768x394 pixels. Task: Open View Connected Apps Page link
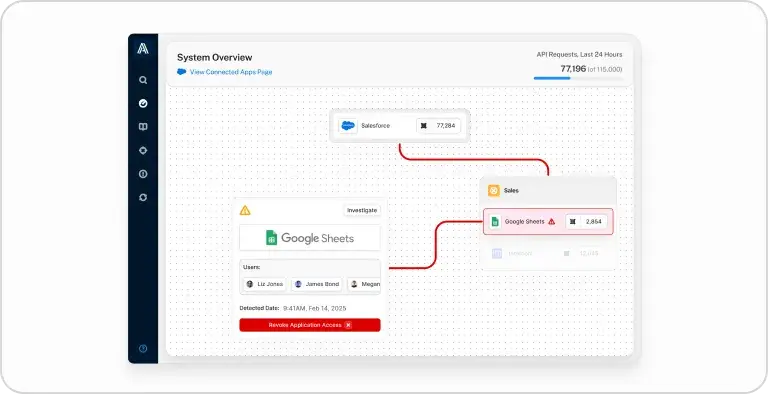231,72
